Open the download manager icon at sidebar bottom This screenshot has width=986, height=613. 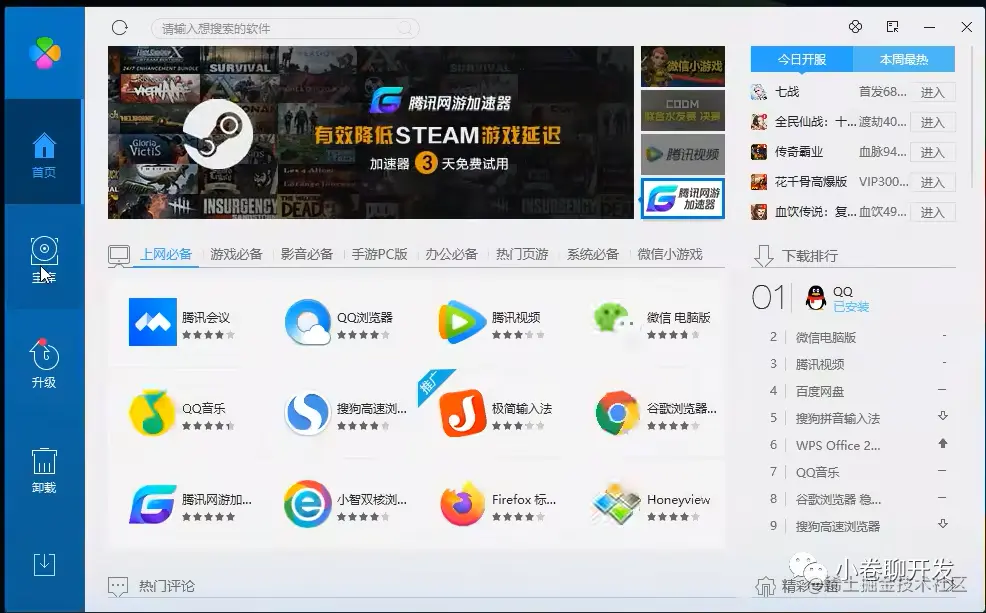[x=44, y=565]
